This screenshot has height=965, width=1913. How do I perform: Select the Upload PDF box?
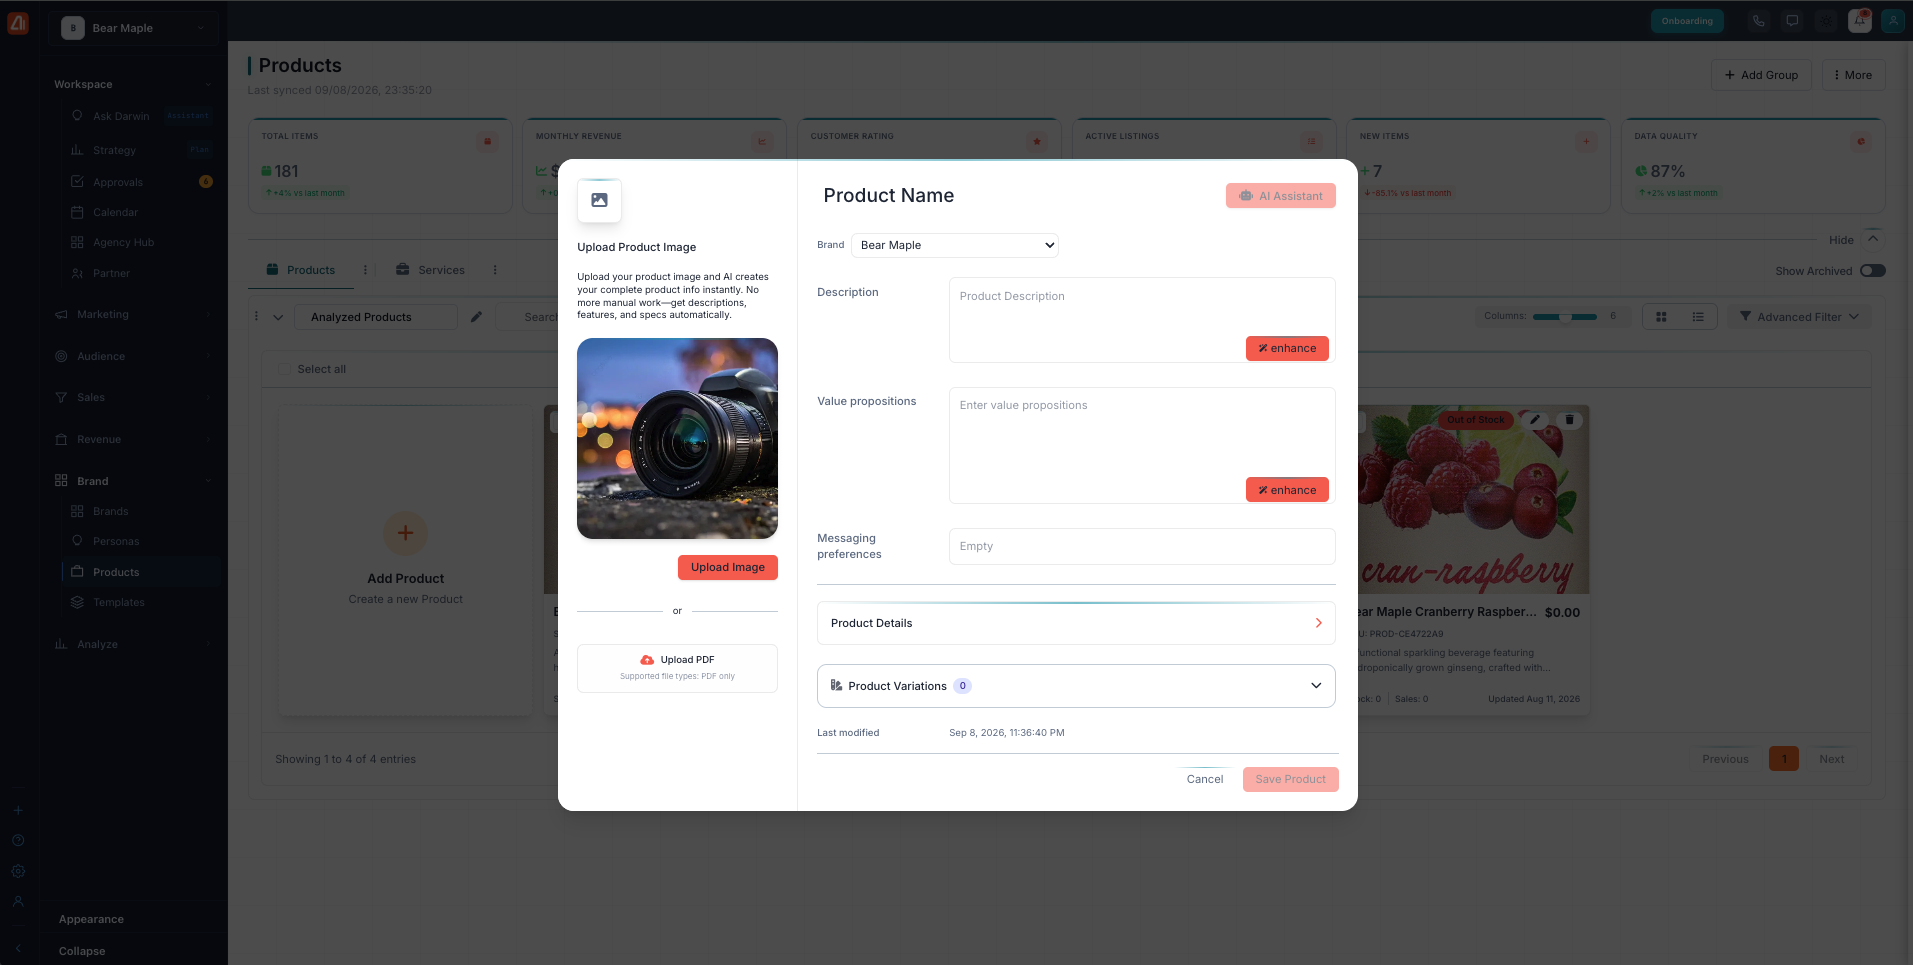pos(677,668)
